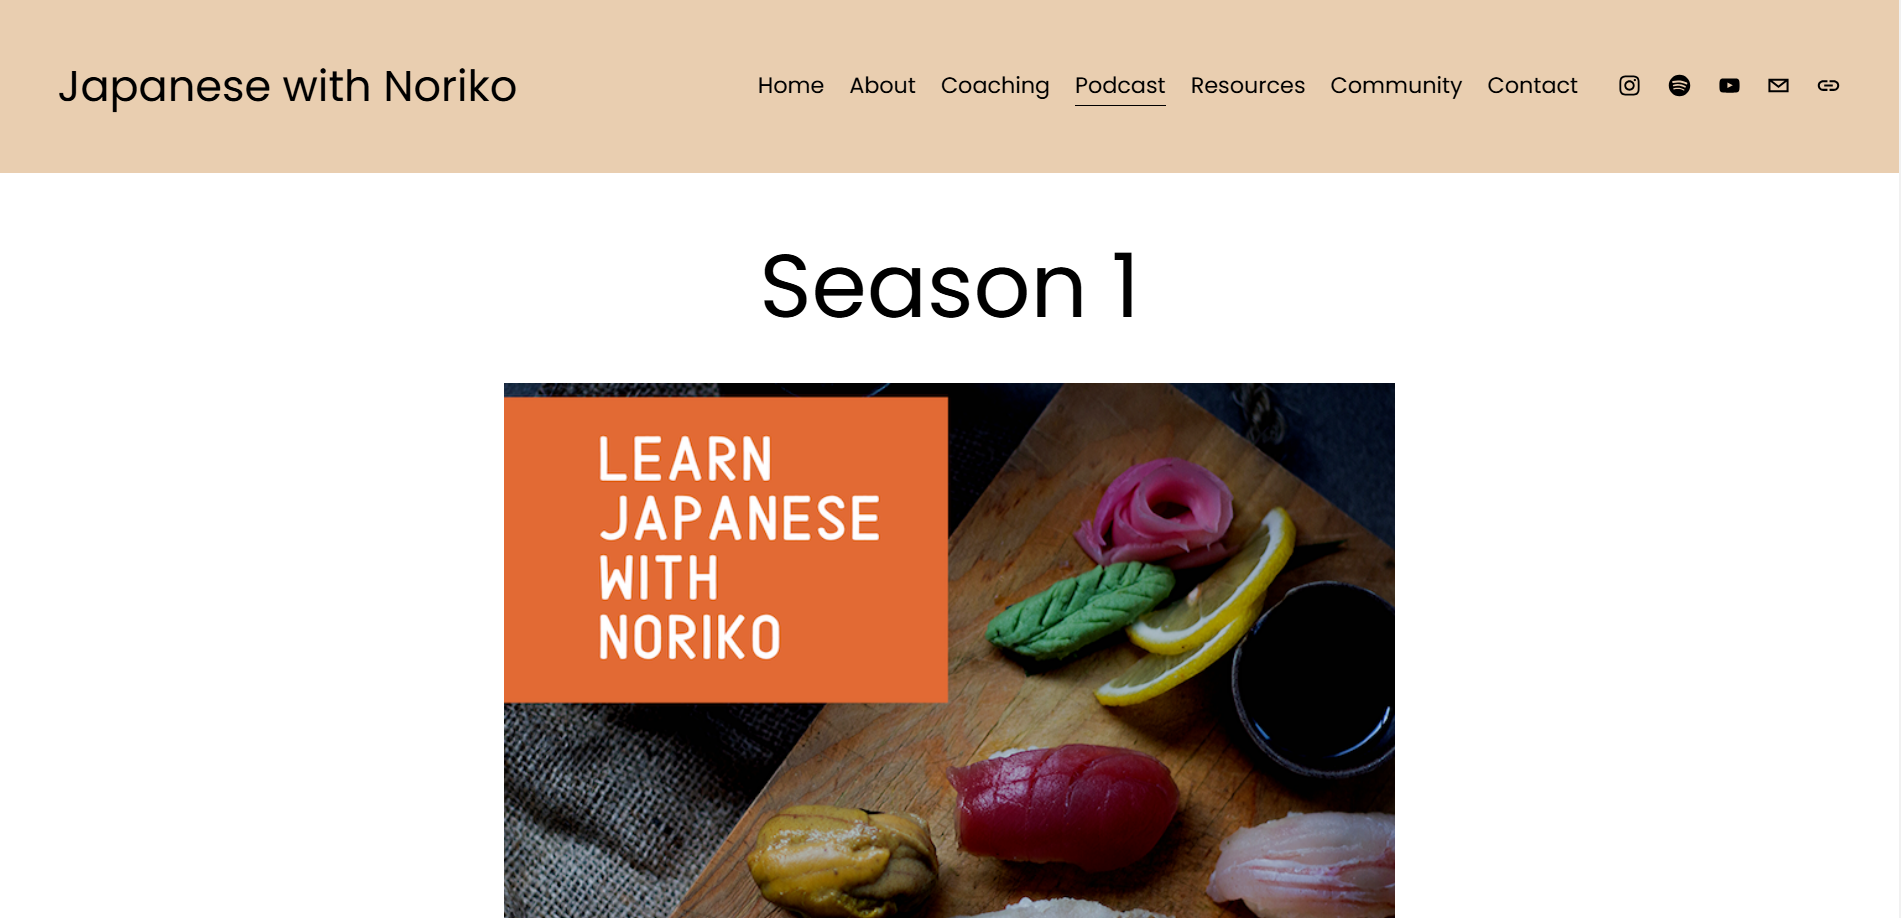Image resolution: width=1901 pixels, height=918 pixels.
Task: Click the Season 1 heading
Action: [949, 287]
